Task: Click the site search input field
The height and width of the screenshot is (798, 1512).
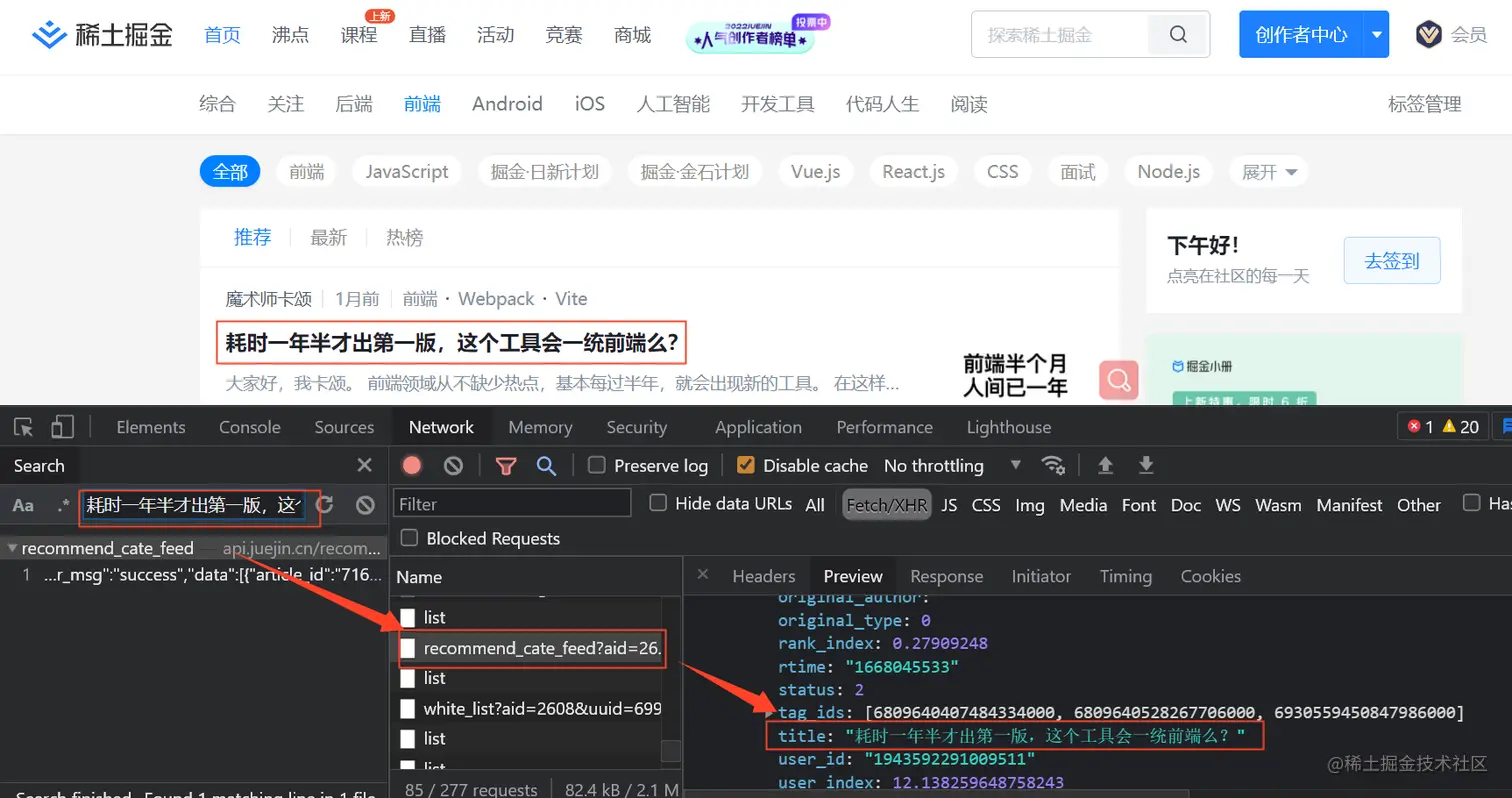Action: [1060, 35]
